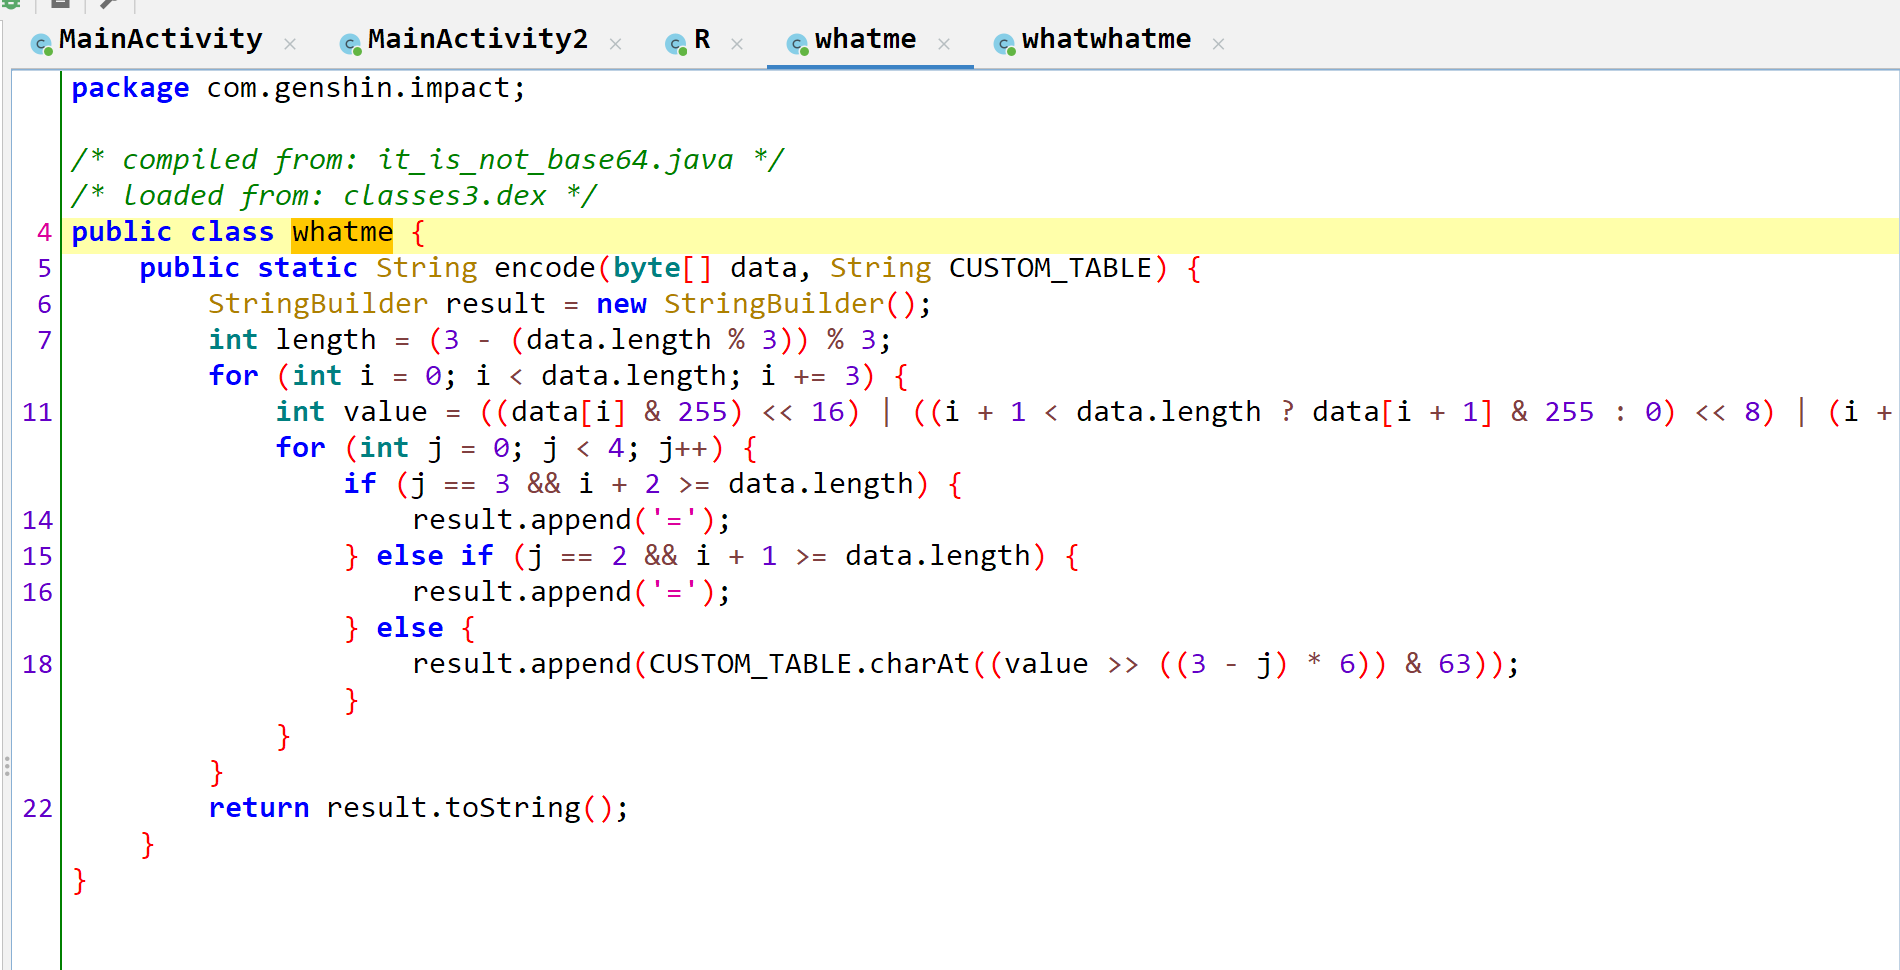Open the R class tab
1900x970 pixels.
point(702,39)
